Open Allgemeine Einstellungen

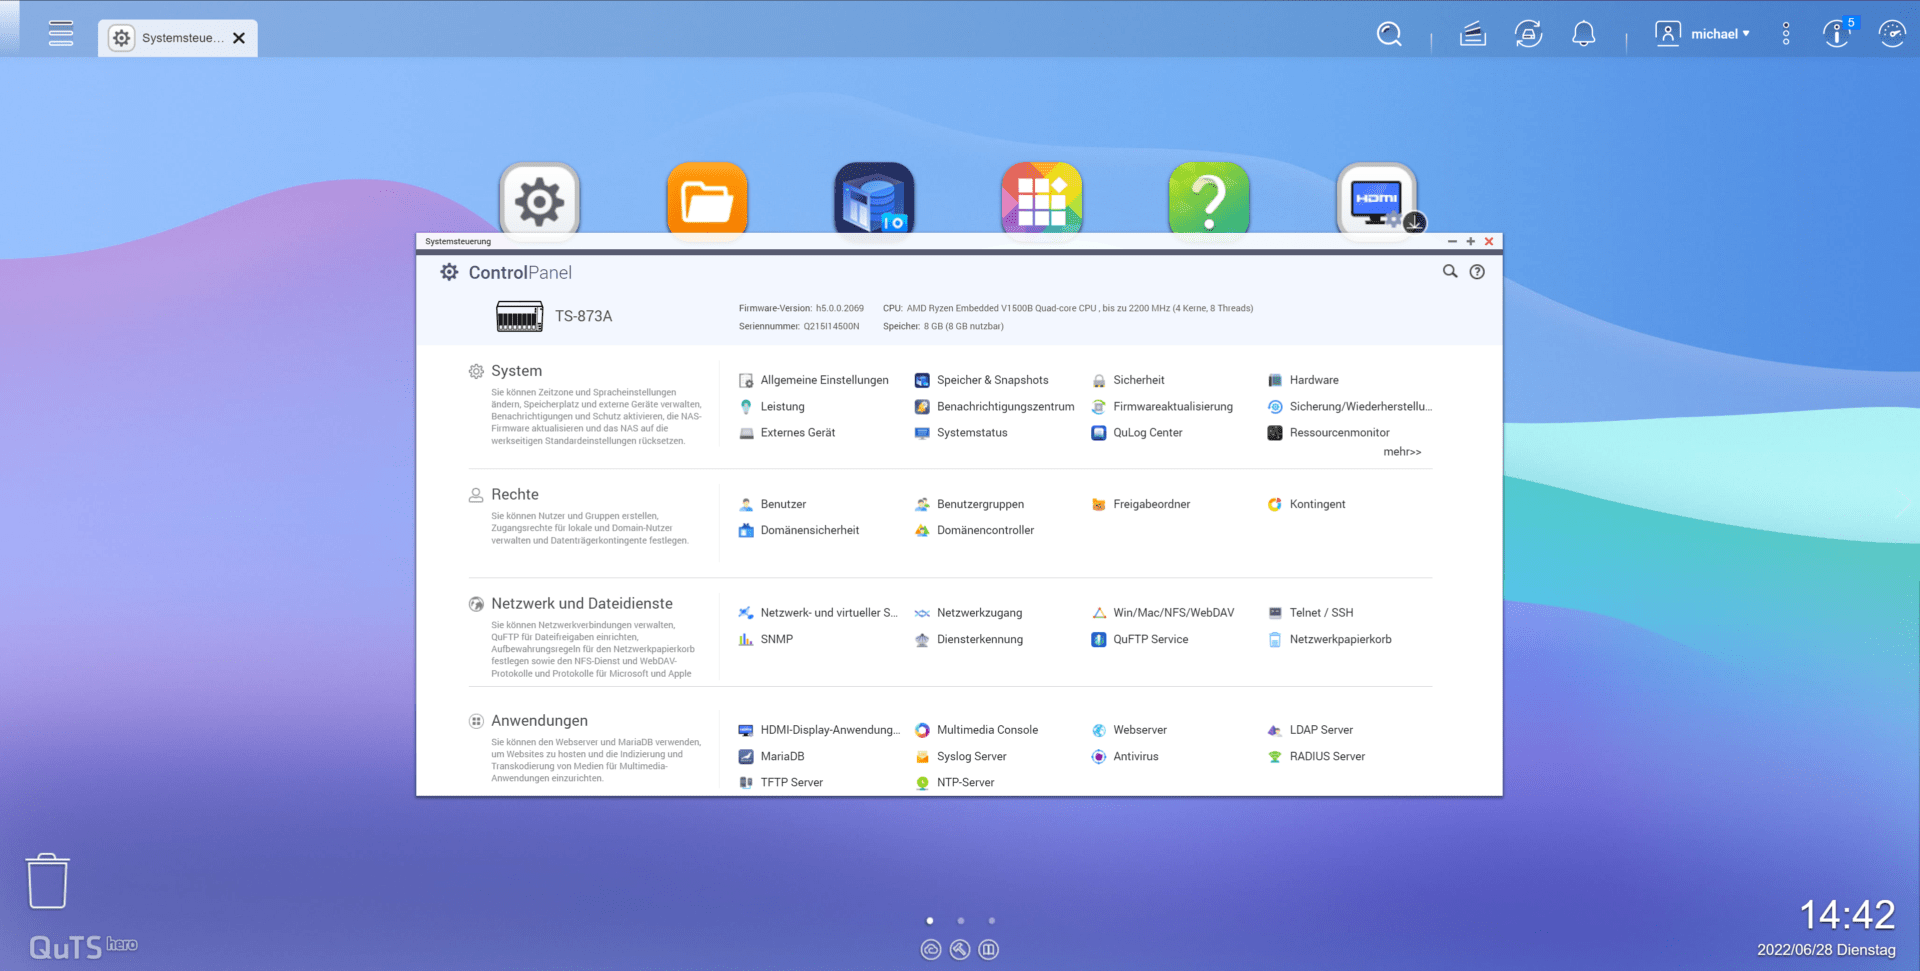(824, 380)
